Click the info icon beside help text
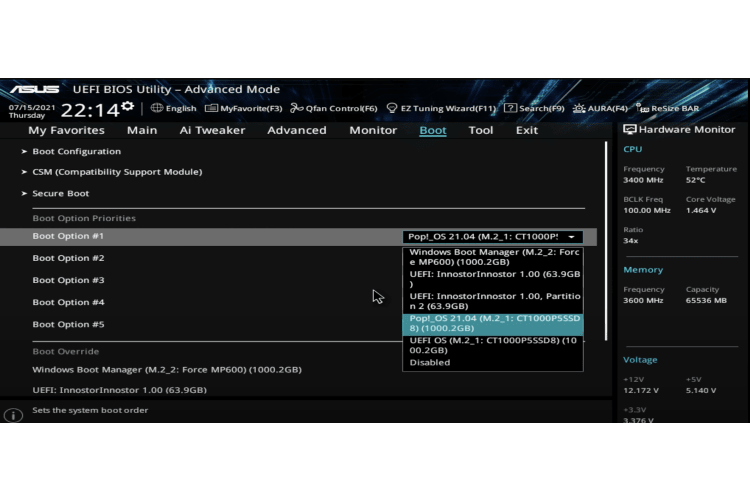The width and height of the screenshot is (750, 500). (x=13, y=415)
